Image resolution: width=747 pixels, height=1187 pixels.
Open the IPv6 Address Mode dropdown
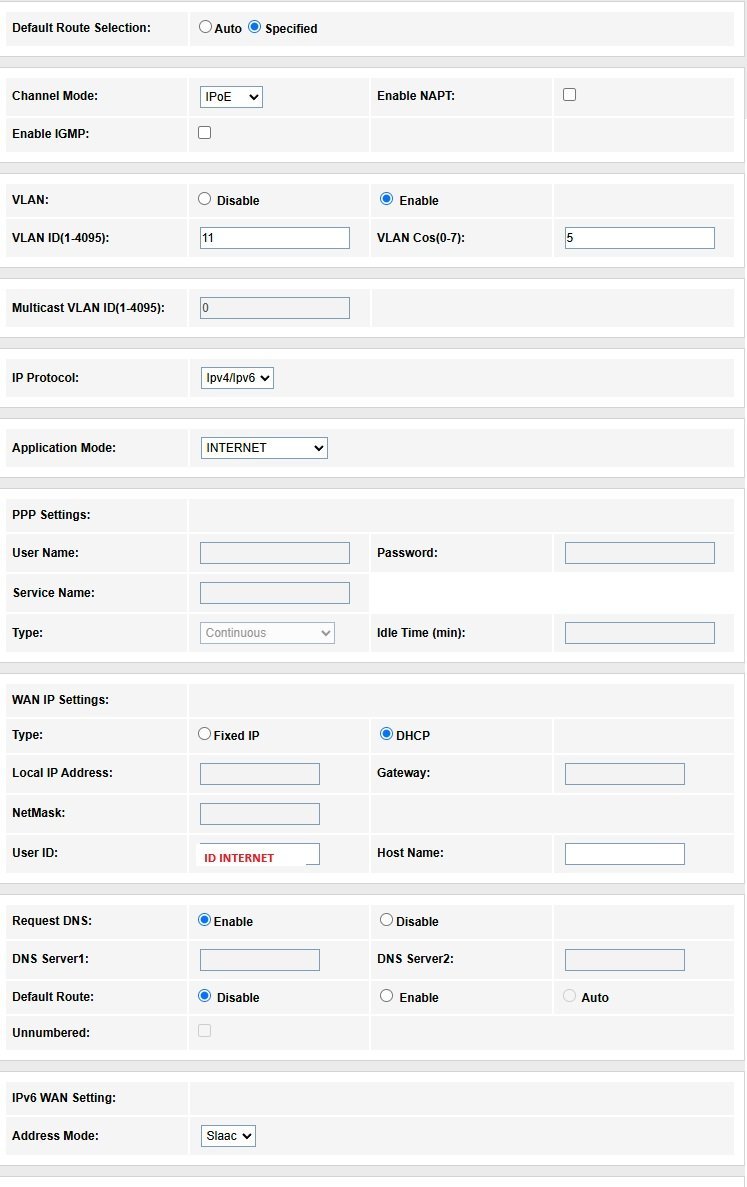(x=228, y=1136)
